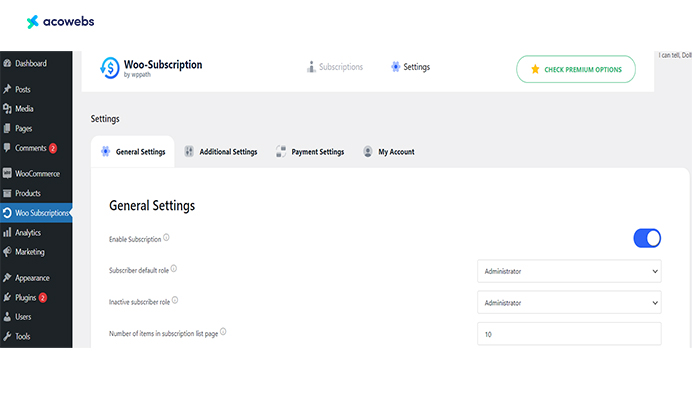
Task: Click the Settings page heading text
Action: pyautogui.click(x=105, y=119)
